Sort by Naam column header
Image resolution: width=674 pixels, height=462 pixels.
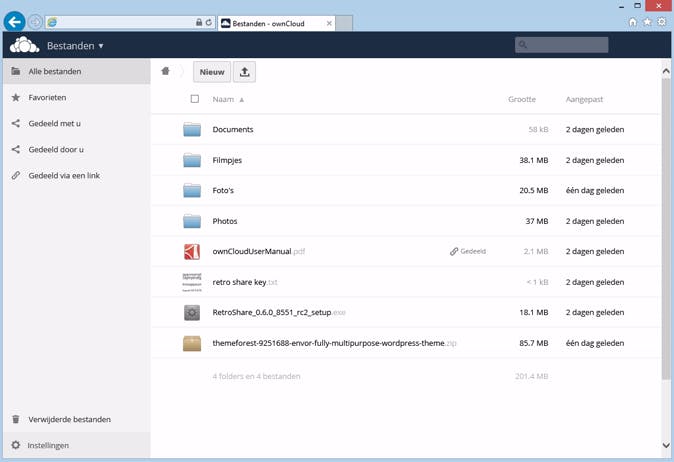pyautogui.click(x=228, y=99)
